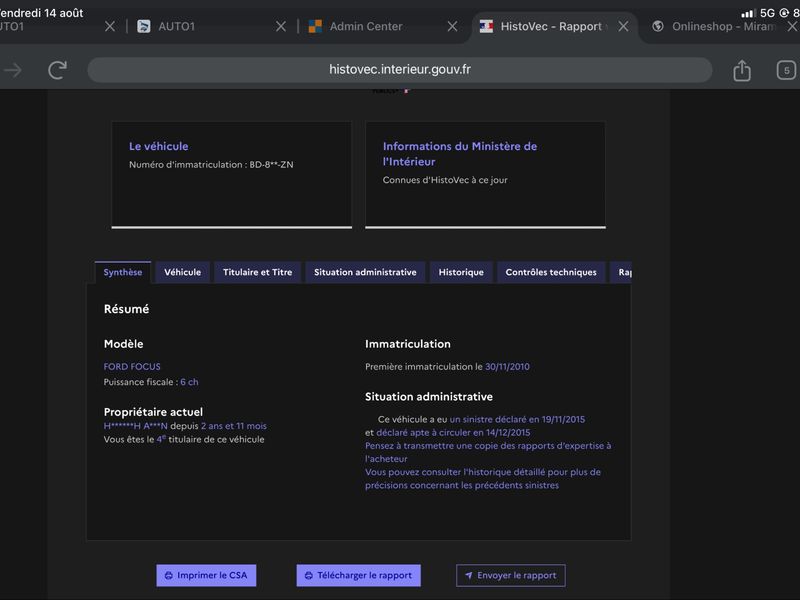The height and width of the screenshot is (600, 800).
Task: Click the FORD FOCUS model link
Action: tap(132, 367)
